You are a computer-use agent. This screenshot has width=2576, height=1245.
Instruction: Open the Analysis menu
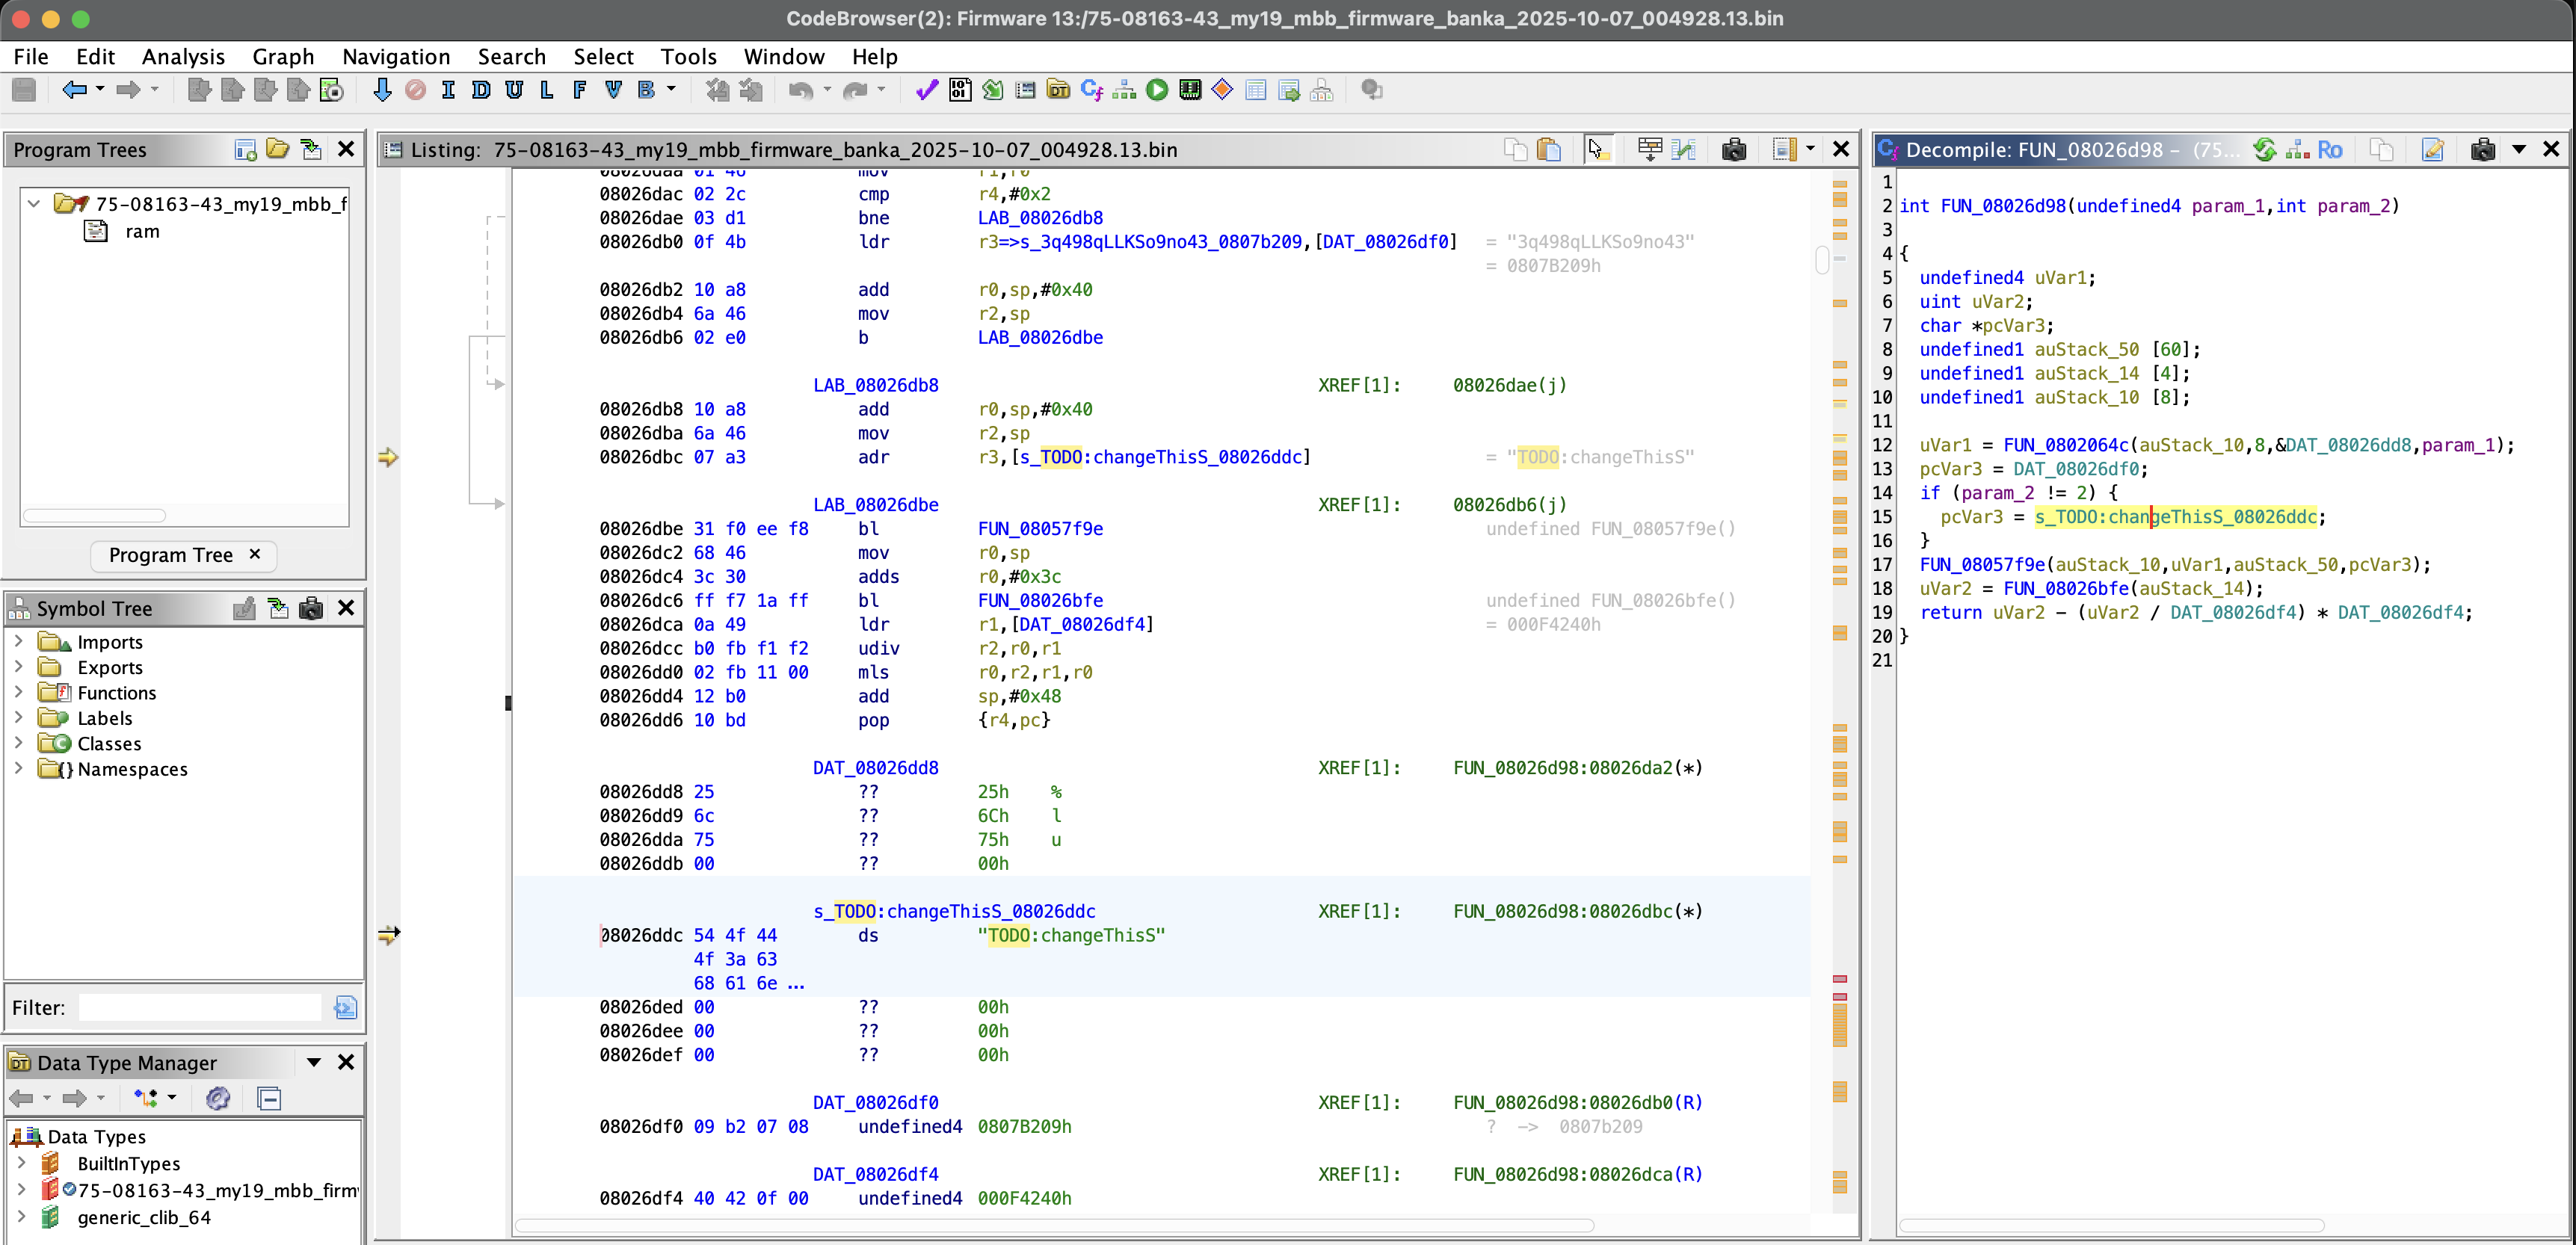183,57
